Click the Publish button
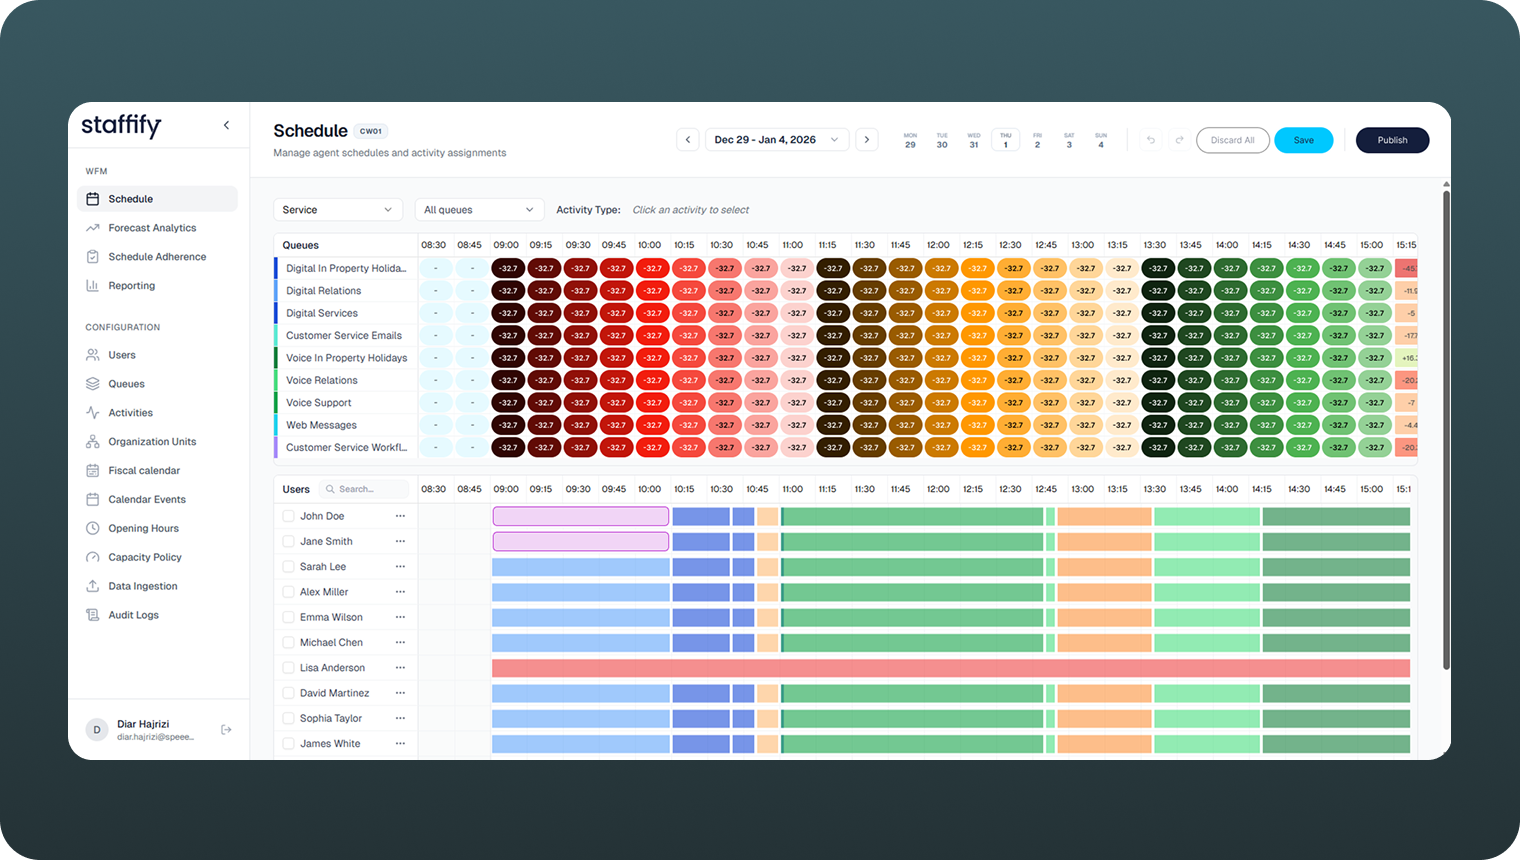This screenshot has width=1520, height=860. pyautogui.click(x=1392, y=140)
